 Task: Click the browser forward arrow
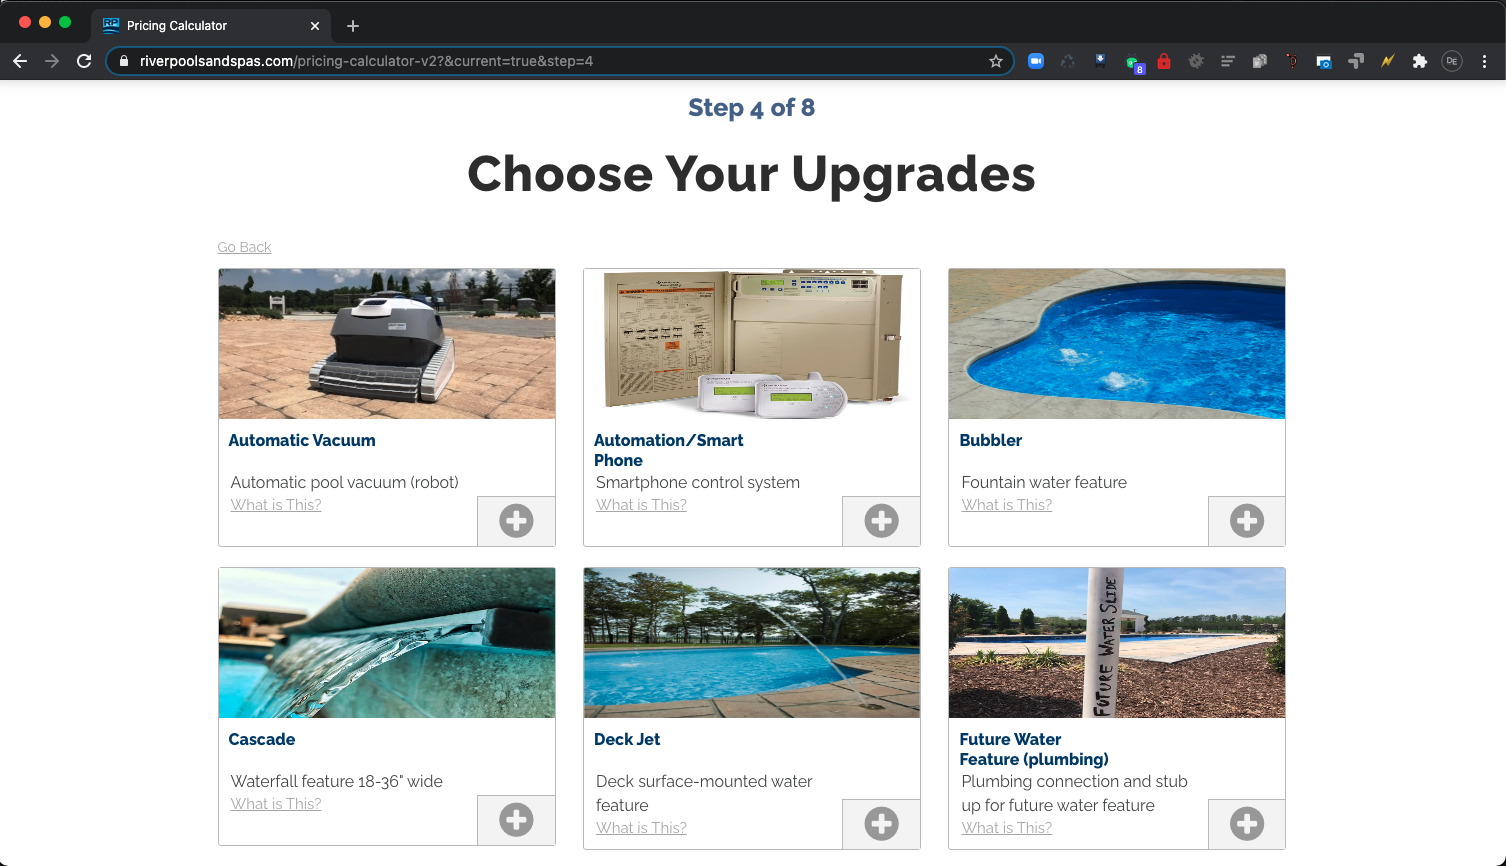click(x=52, y=61)
